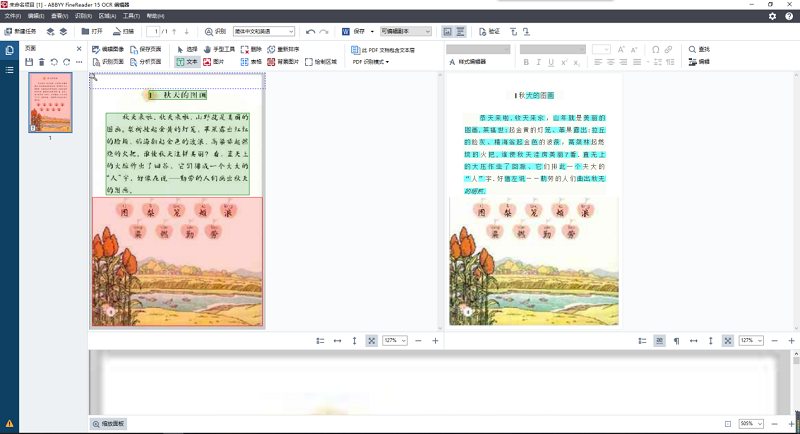Open the 识别 (Recognize) menu in menu bar

[83, 16]
